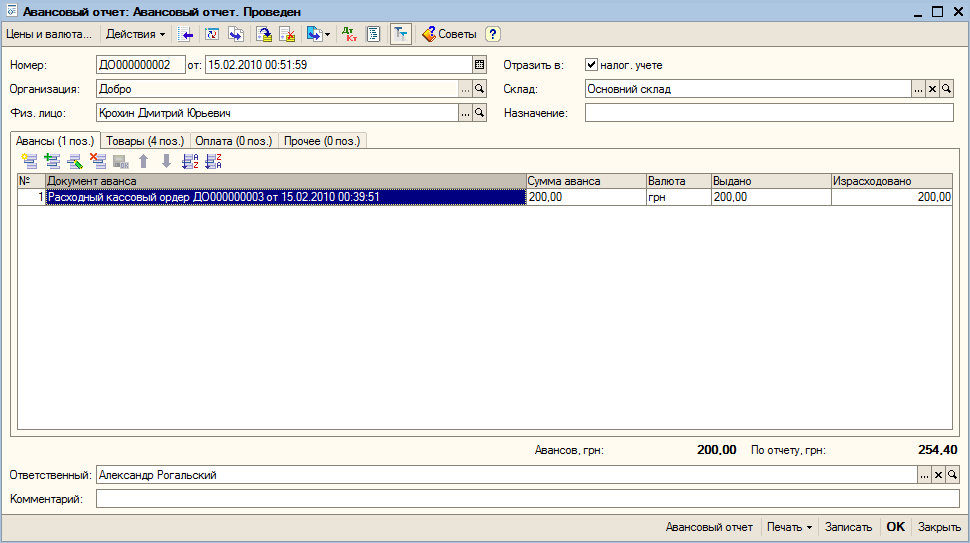Click the Записать button
The image size is (970, 543).
coord(848,527)
